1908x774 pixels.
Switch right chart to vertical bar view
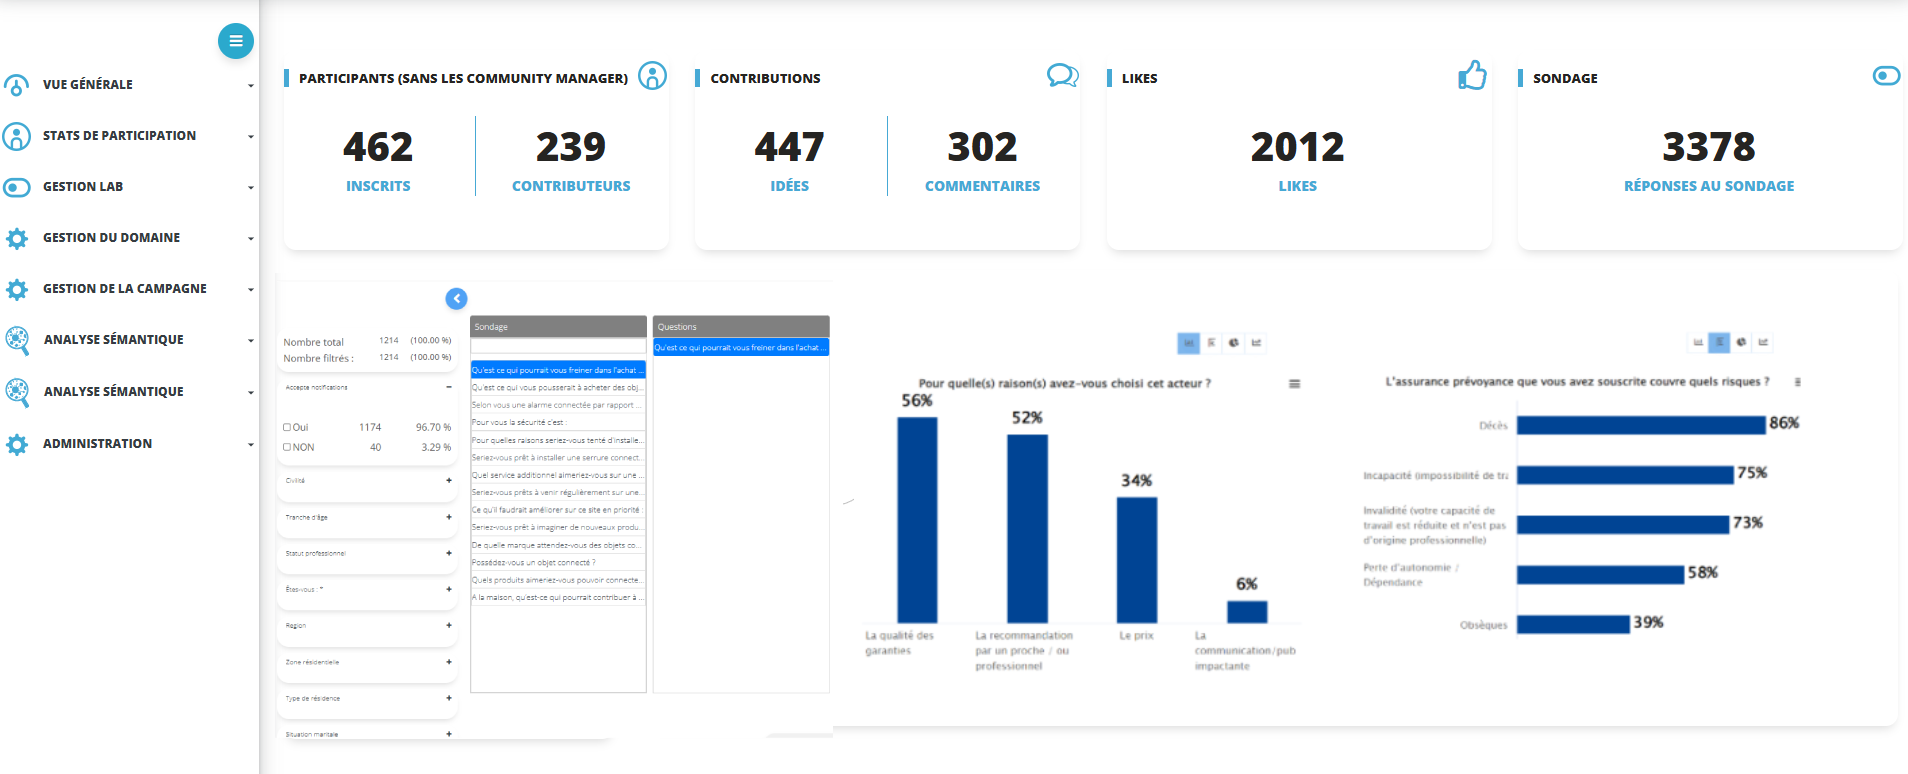click(x=1697, y=342)
